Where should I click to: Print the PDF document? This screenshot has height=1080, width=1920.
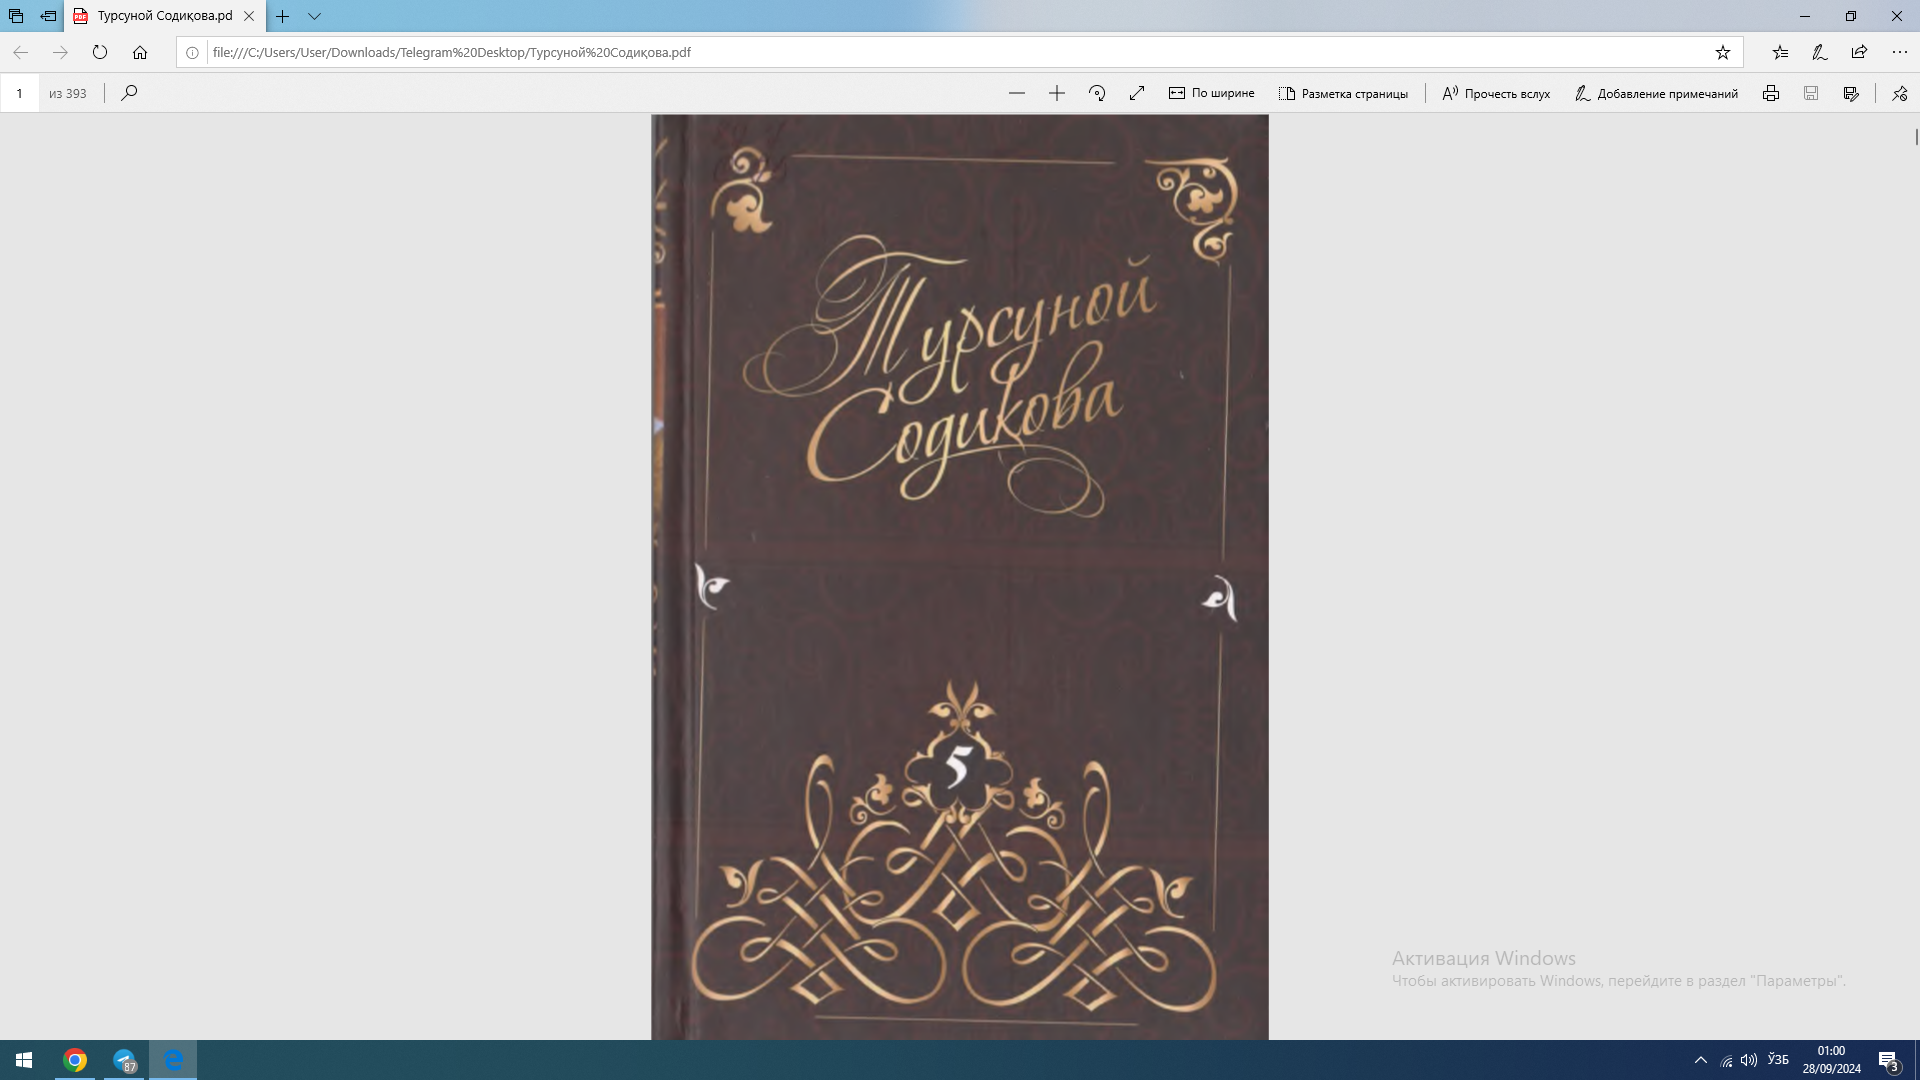(x=1771, y=93)
